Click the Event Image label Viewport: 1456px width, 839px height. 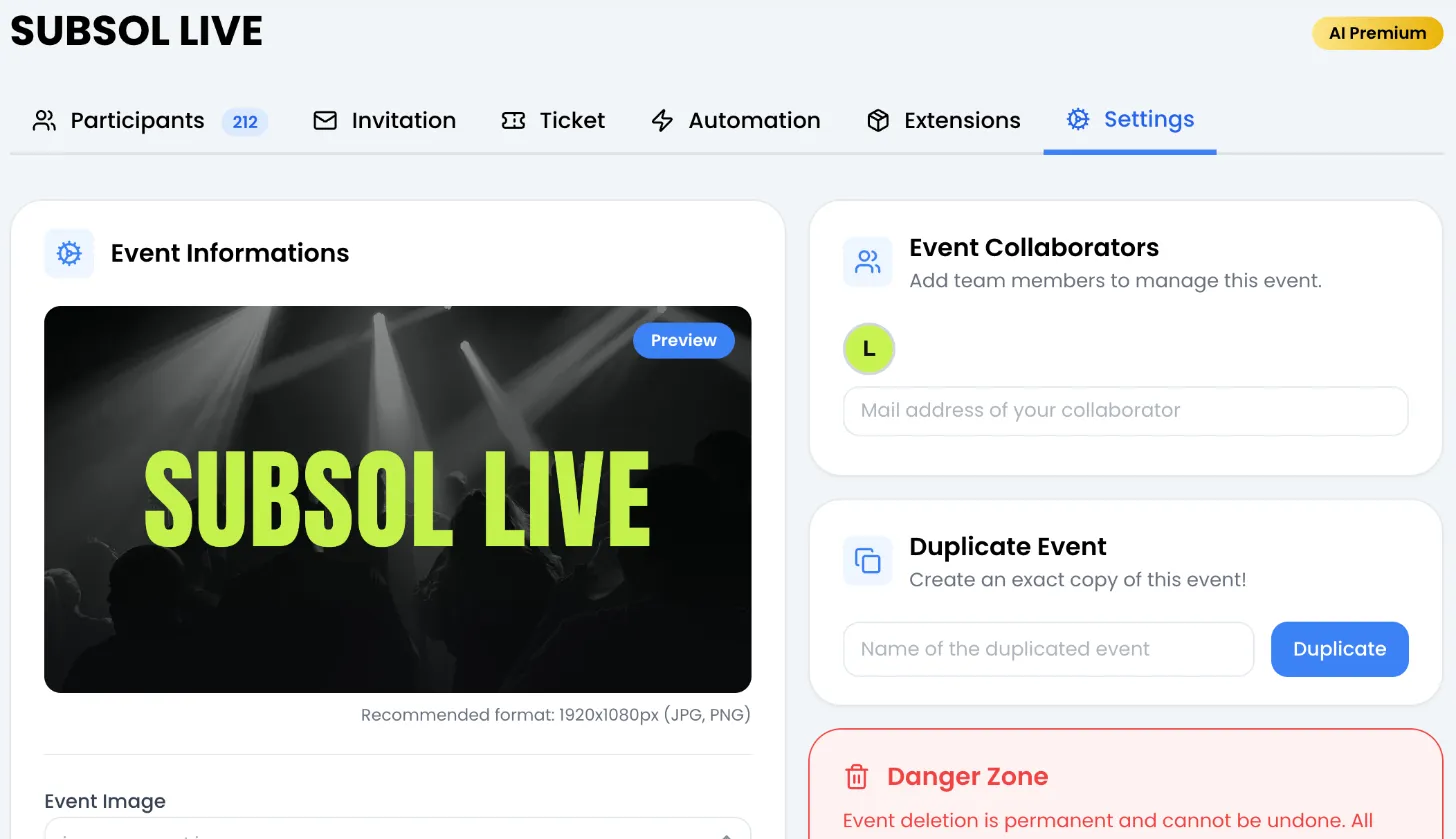tap(105, 801)
